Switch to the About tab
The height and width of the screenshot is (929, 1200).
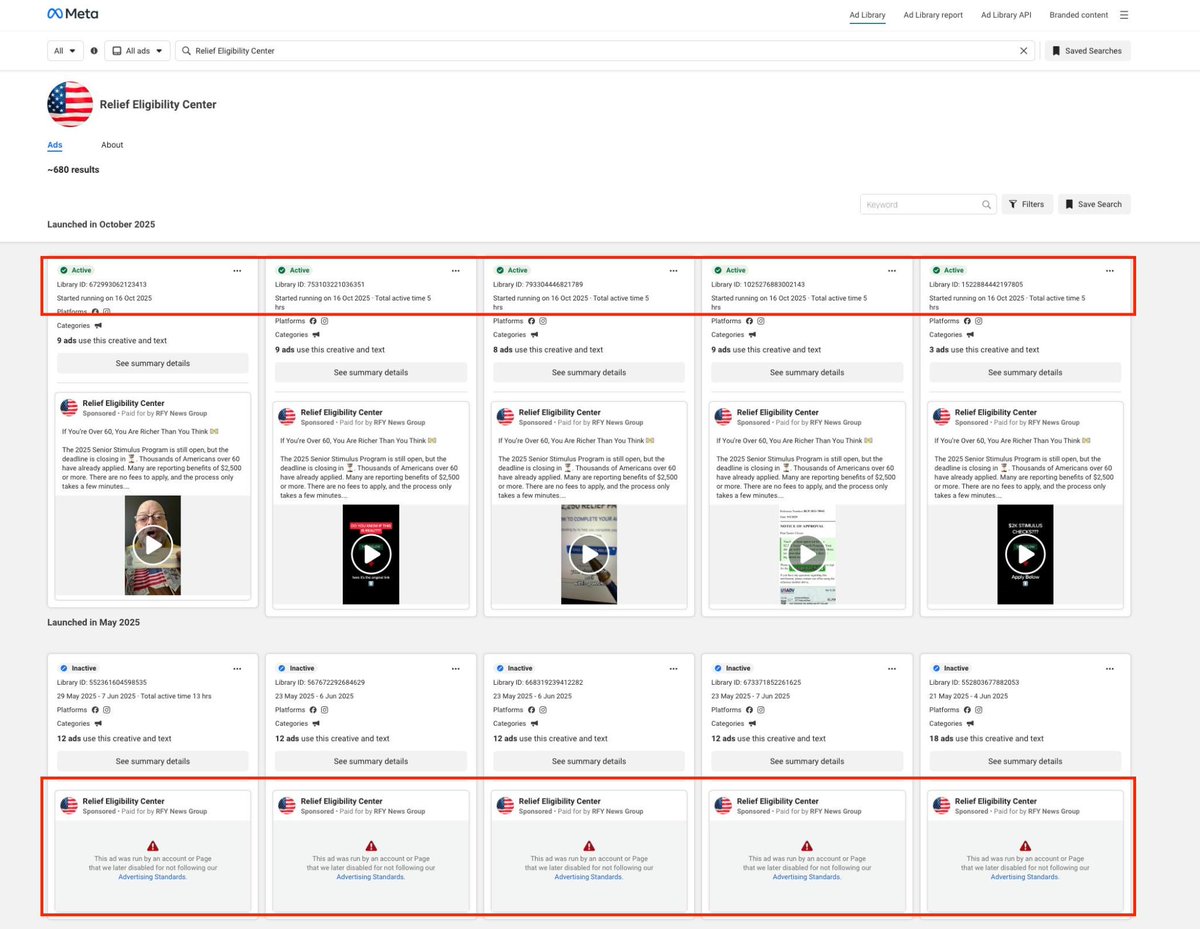coord(112,145)
